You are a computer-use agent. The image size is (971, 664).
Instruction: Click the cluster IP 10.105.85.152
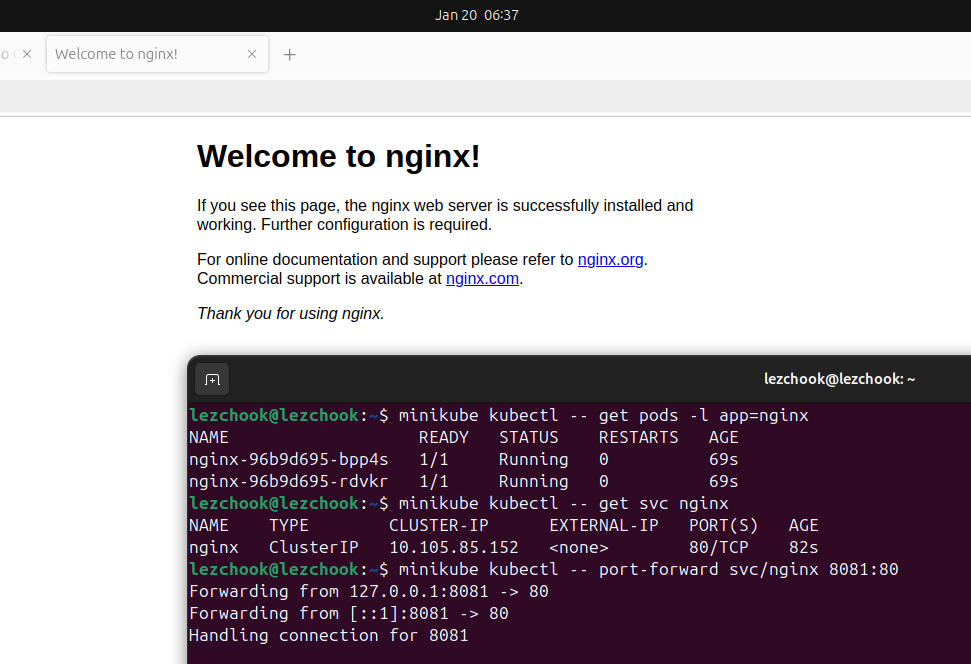[x=454, y=548]
